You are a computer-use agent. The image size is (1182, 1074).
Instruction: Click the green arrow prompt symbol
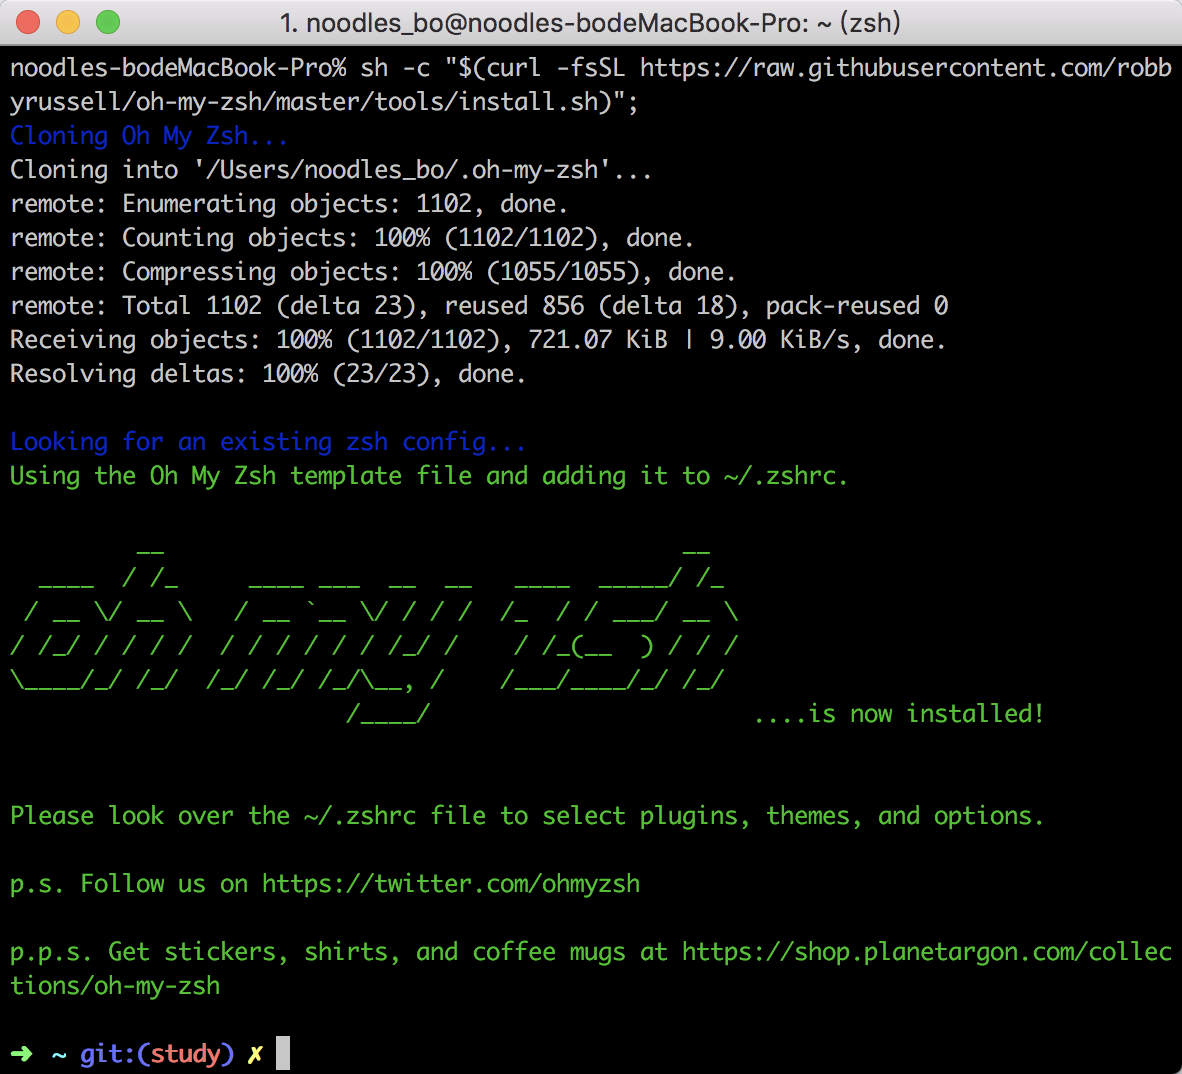coord(22,1053)
